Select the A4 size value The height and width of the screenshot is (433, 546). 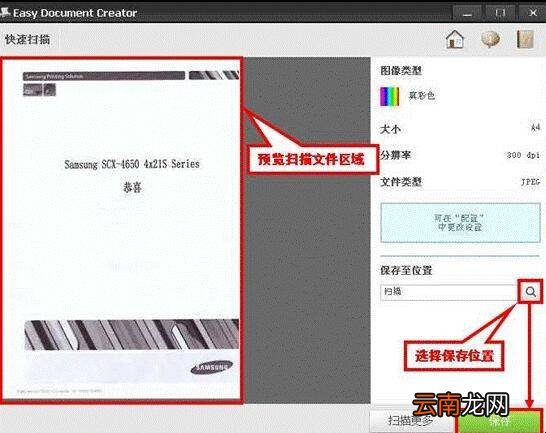[x=535, y=127]
